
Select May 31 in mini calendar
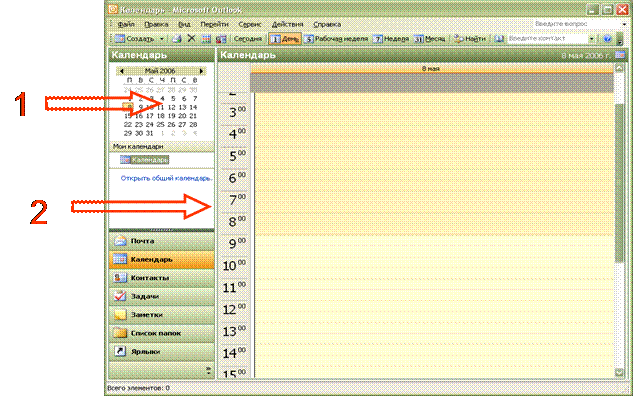point(150,133)
